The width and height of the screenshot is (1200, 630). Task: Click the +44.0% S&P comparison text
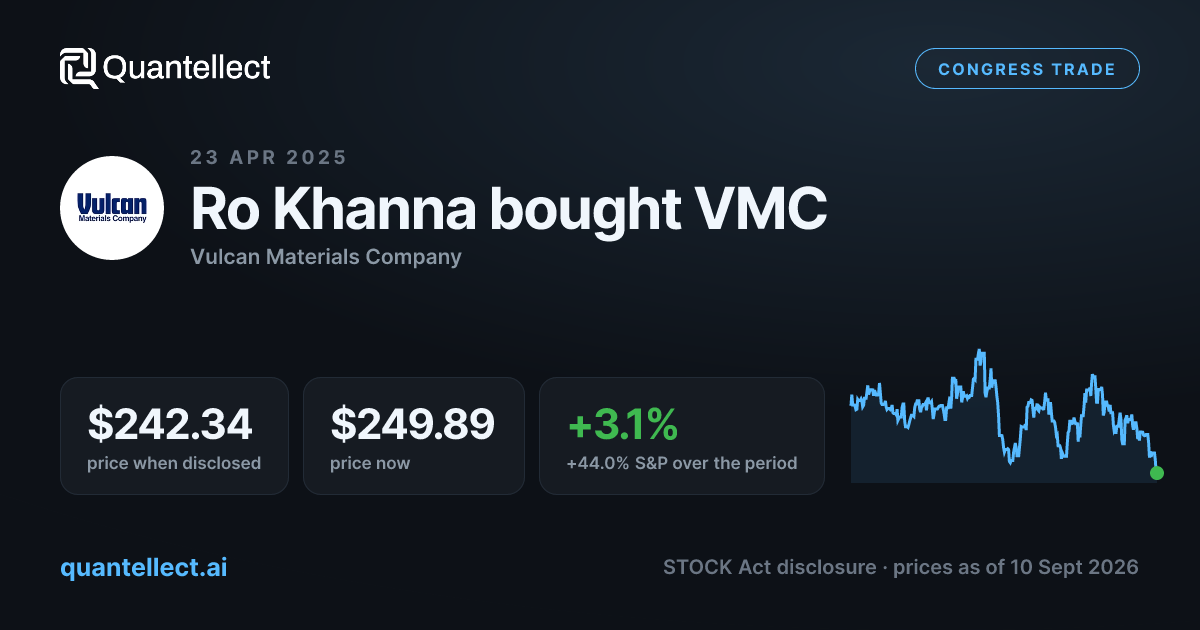point(682,463)
